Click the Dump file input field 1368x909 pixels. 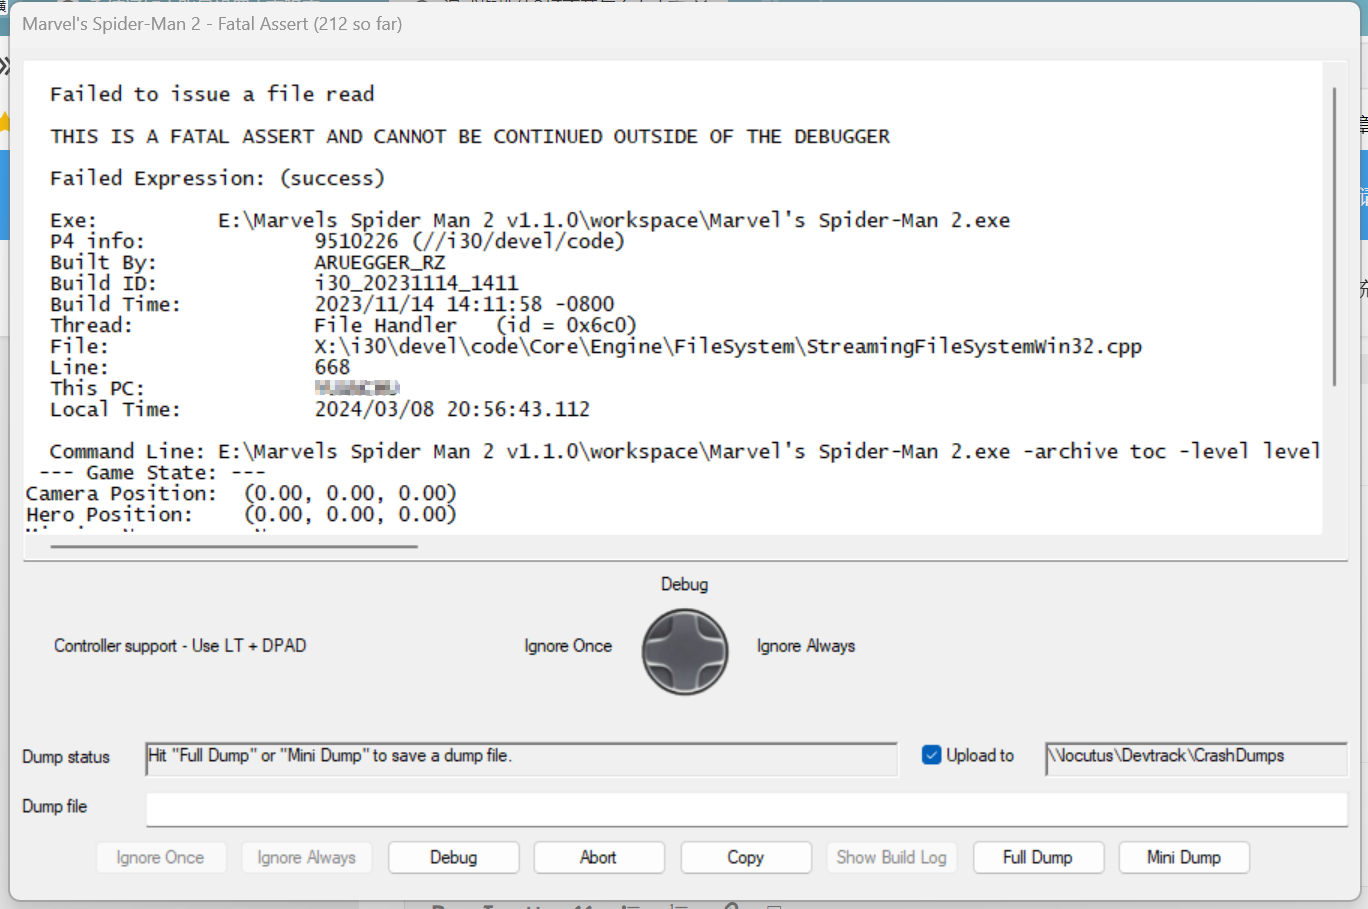(747, 809)
